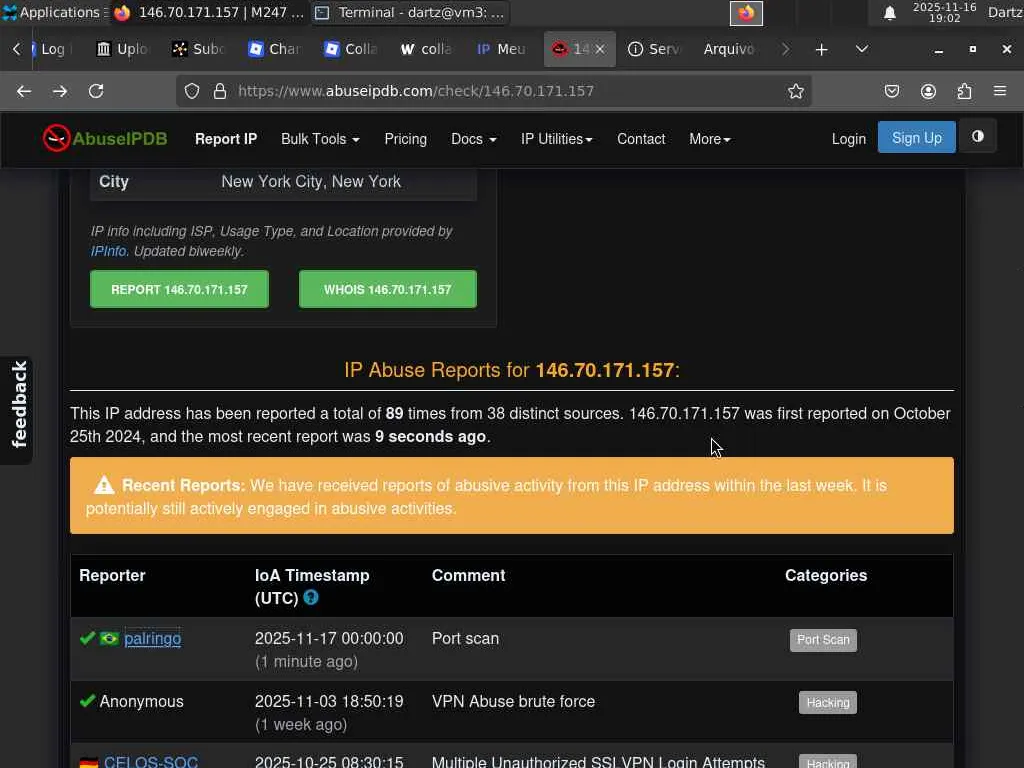Click 'VPN Abuse brute force' comment
Viewport: 1024px width, 768px height.
click(x=513, y=701)
